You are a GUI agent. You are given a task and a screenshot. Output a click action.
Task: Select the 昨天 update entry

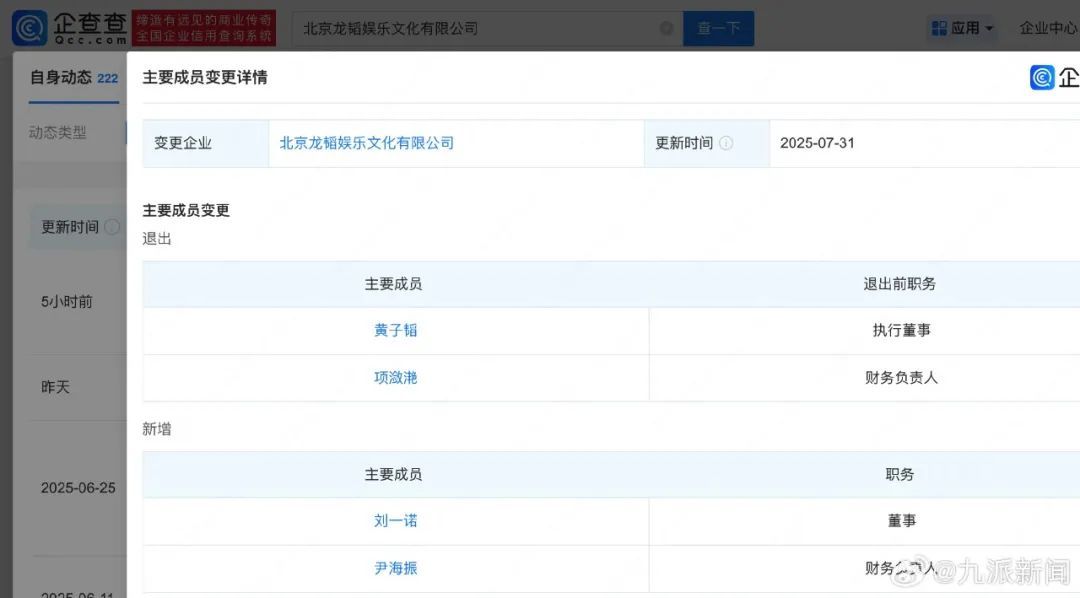(x=55, y=386)
